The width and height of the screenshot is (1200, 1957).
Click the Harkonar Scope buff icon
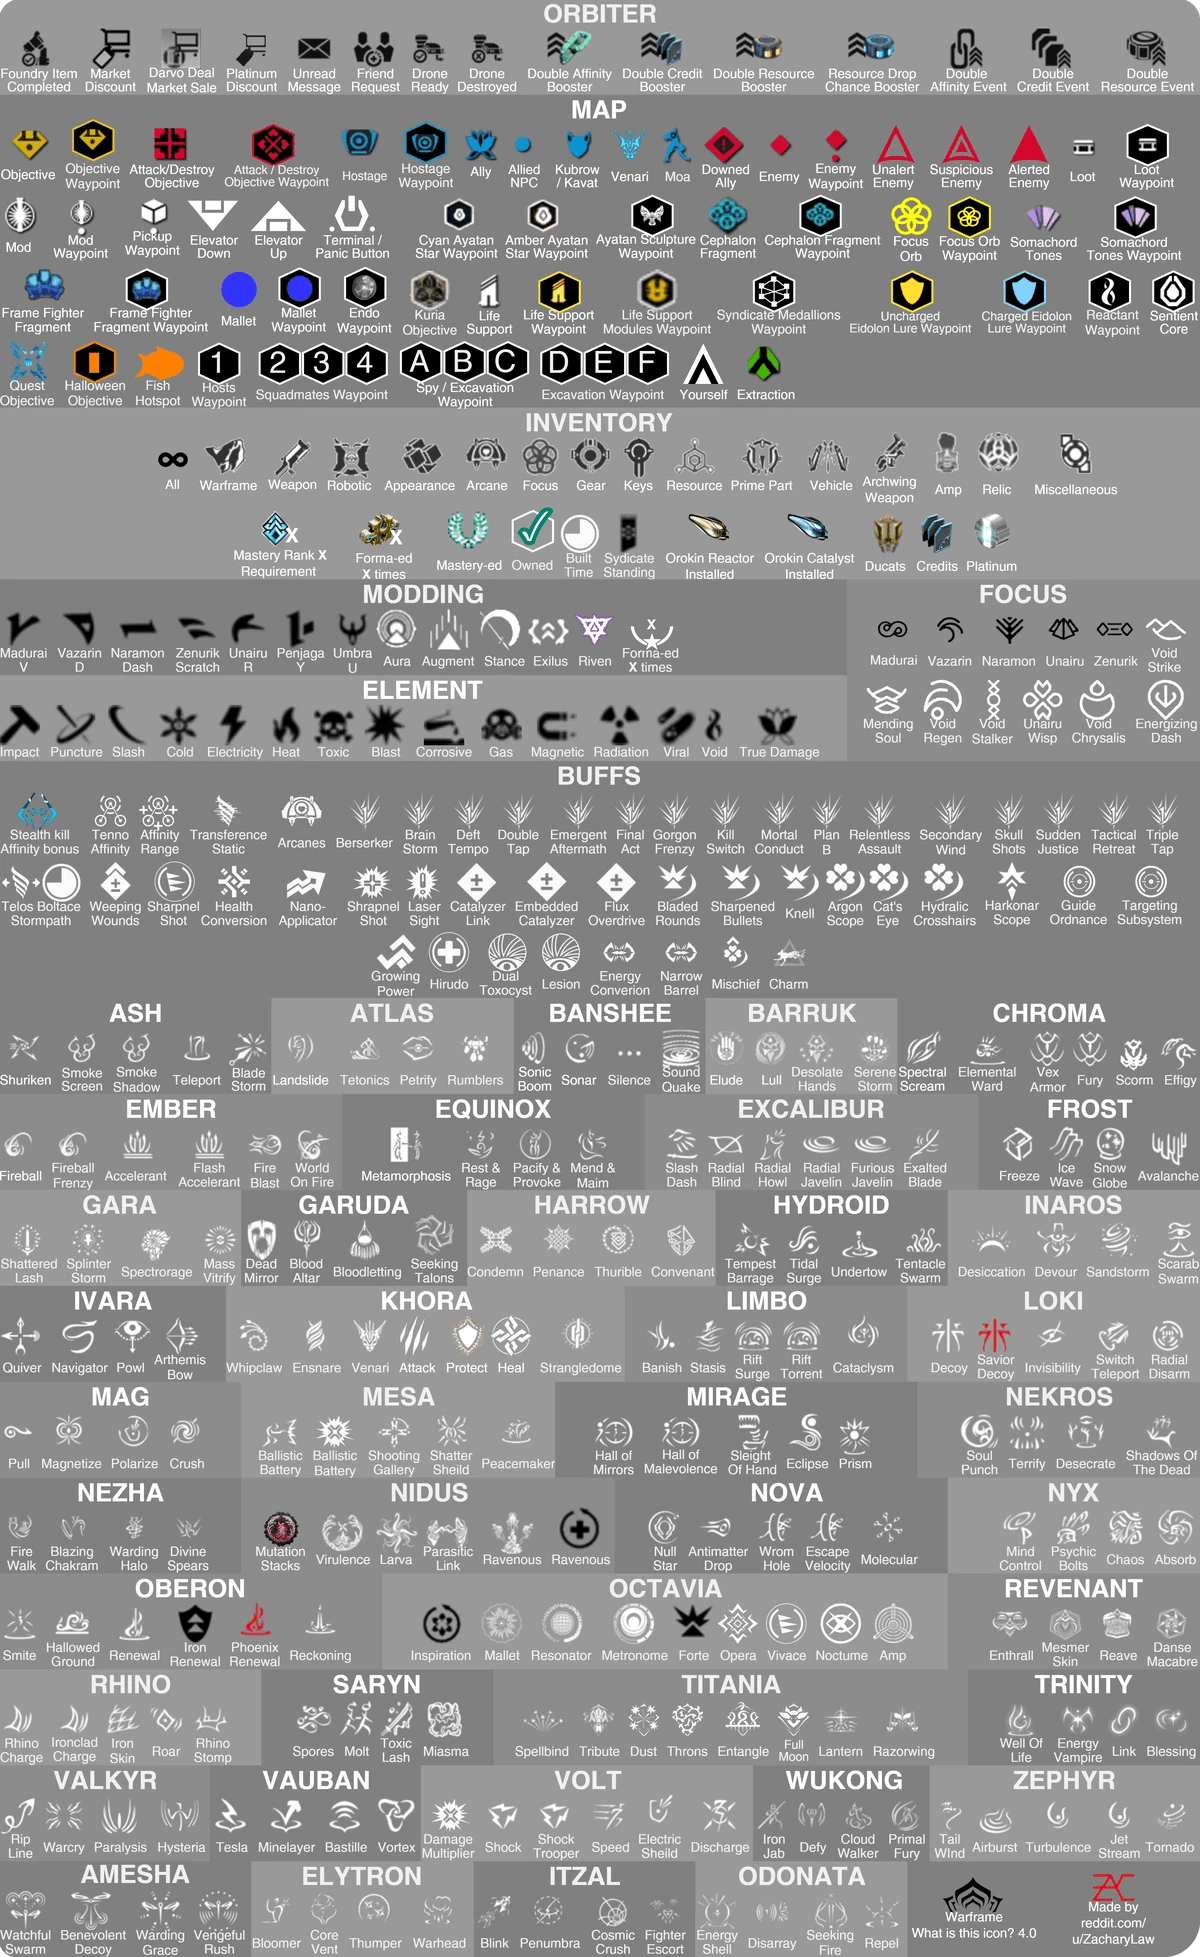[1011, 881]
